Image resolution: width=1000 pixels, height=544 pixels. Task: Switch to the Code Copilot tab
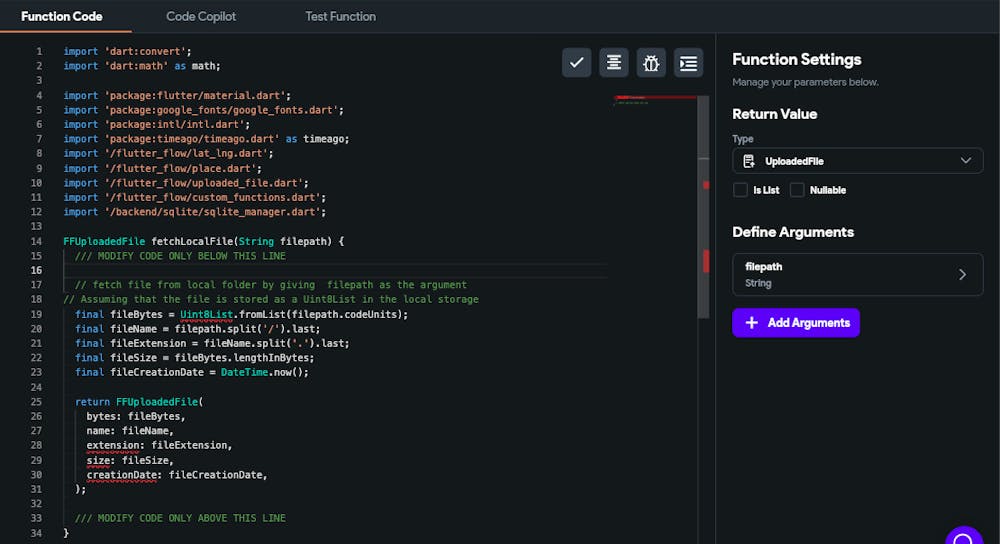(201, 17)
